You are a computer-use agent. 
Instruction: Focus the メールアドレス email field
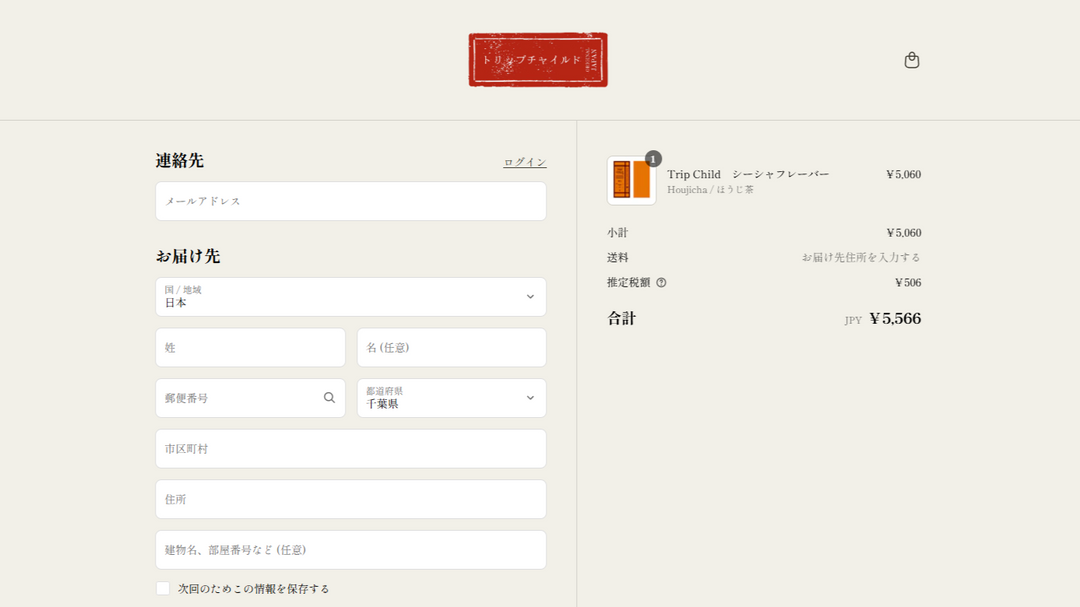point(350,201)
